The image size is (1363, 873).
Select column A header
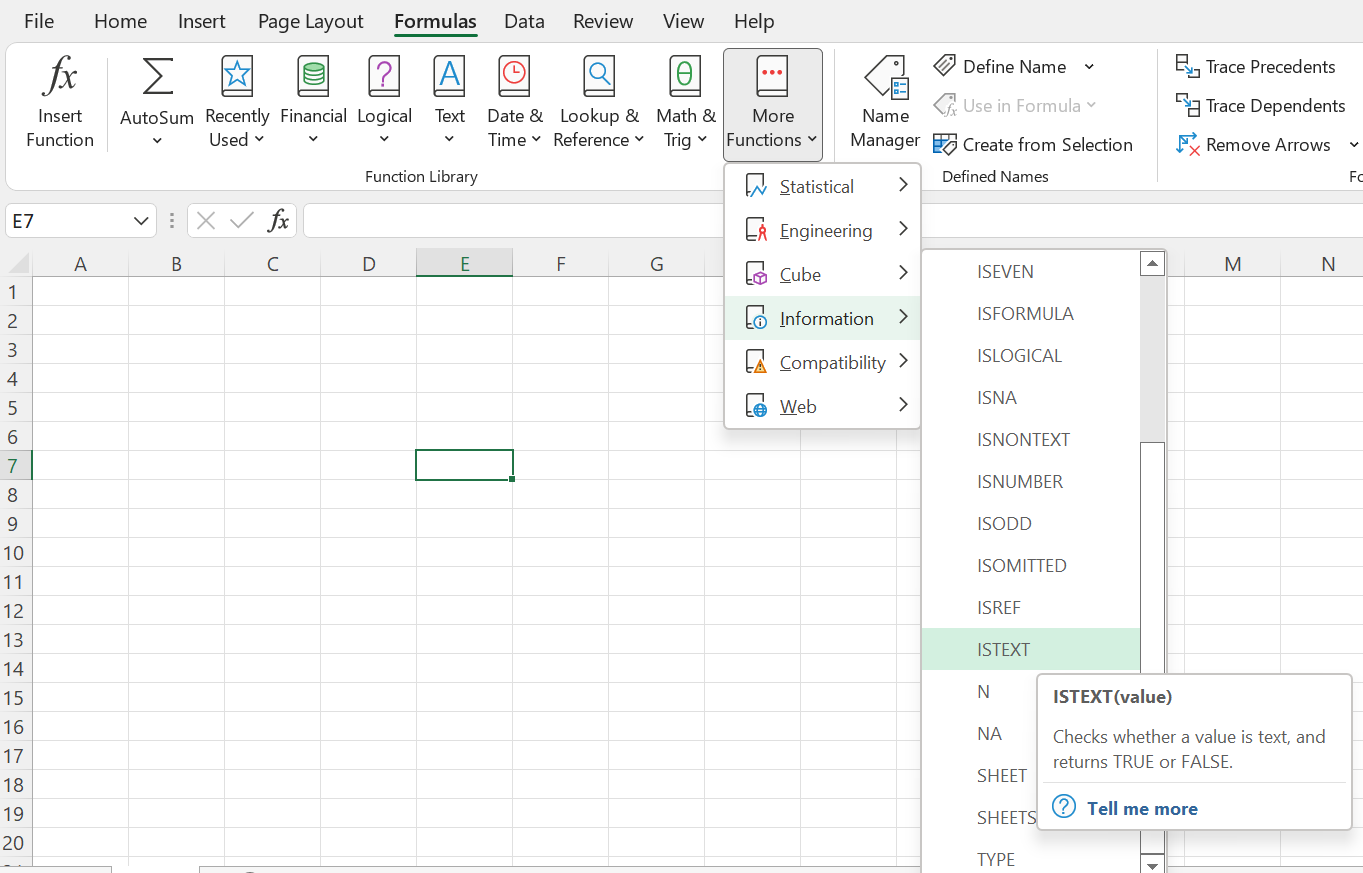click(x=80, y=264)
